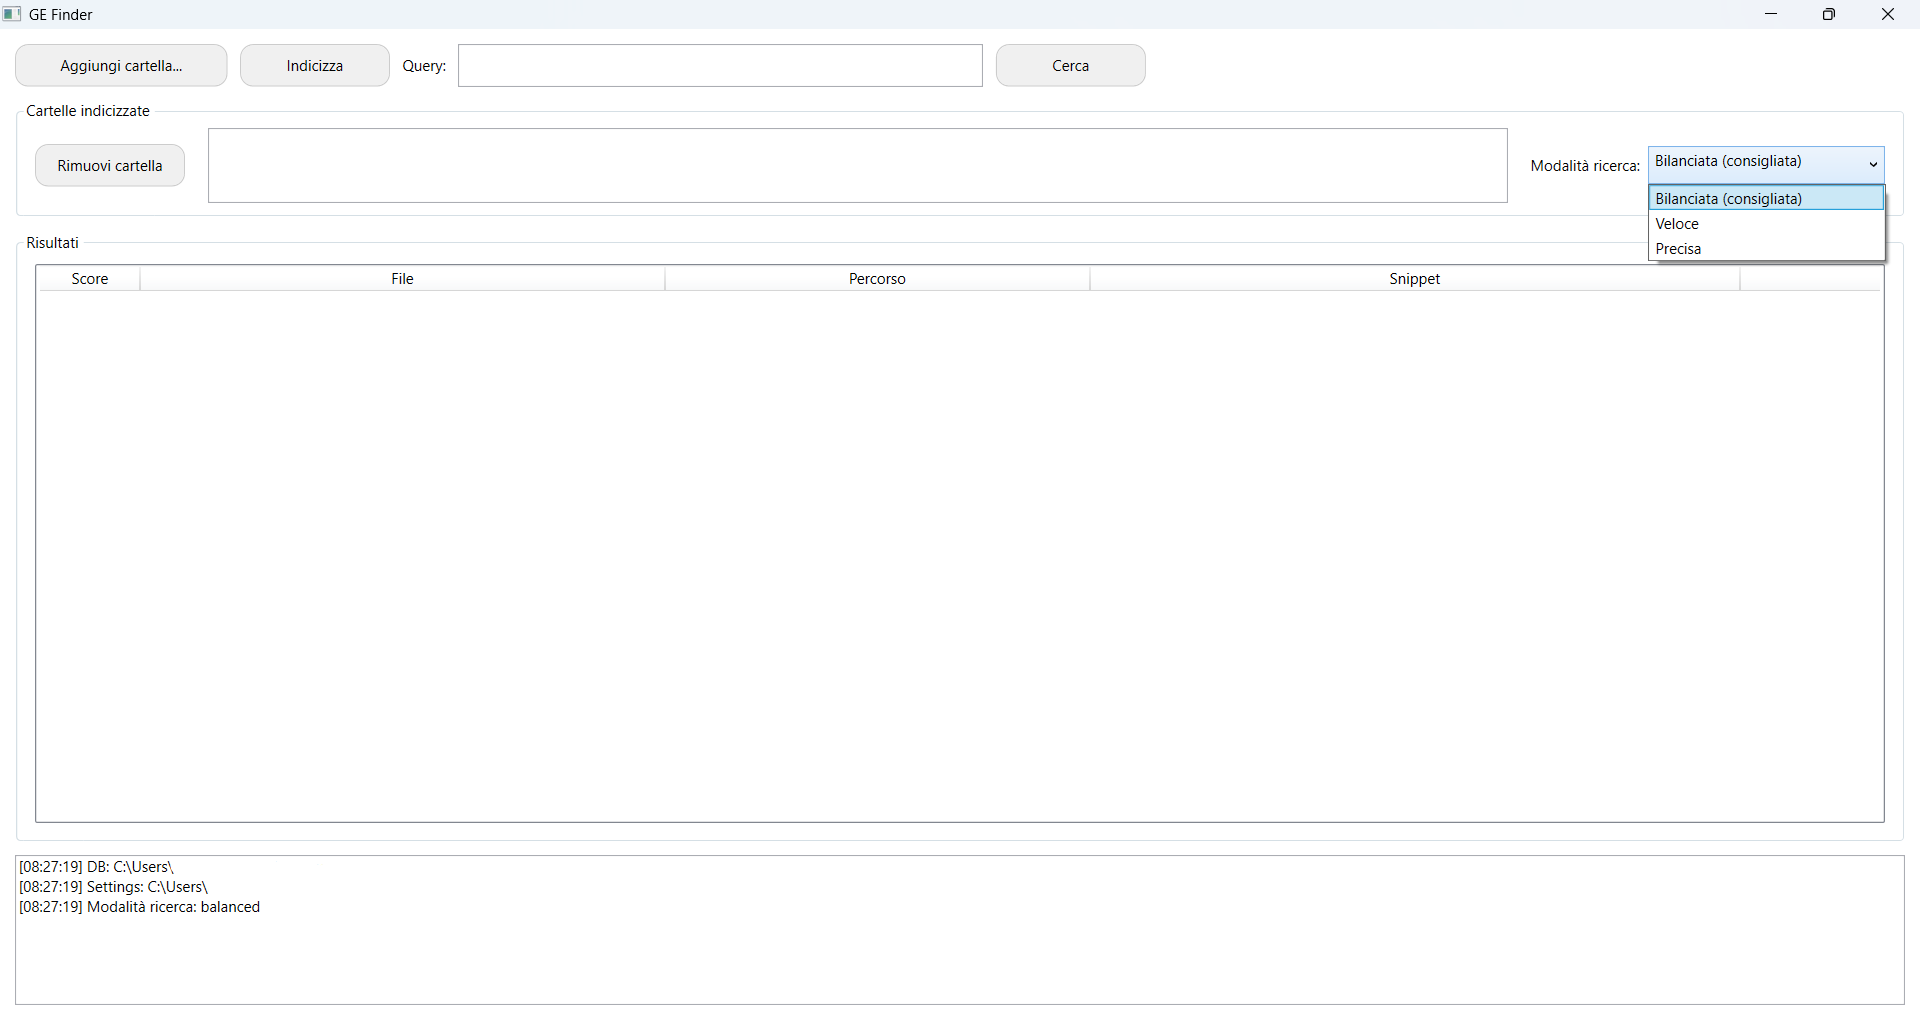Minimize the GE Finder window
Viewport: 1920px width, 1020px height.
click(x=1771, y=14)
